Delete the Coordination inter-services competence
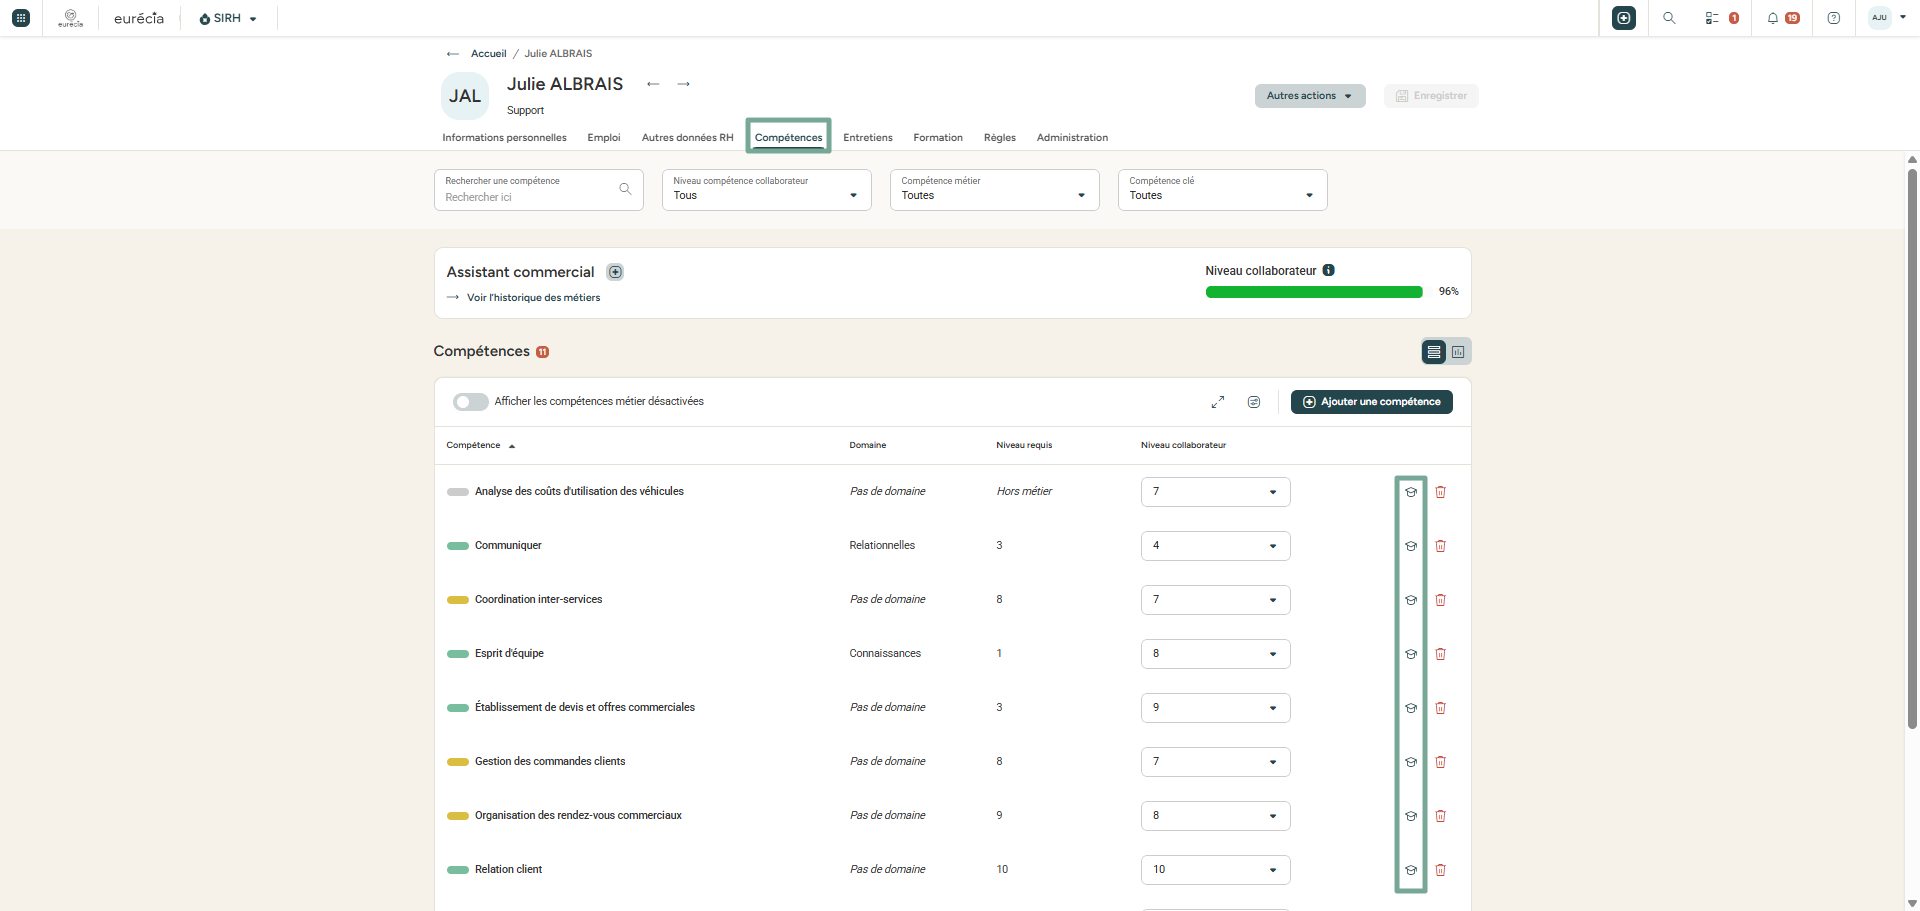This screenshot has width=1920, height=911. 1441,600
